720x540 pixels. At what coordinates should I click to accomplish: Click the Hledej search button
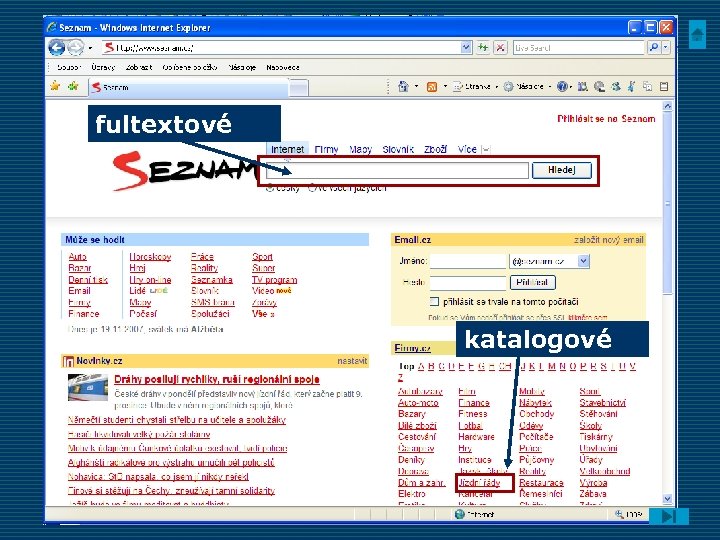(562, 170)
